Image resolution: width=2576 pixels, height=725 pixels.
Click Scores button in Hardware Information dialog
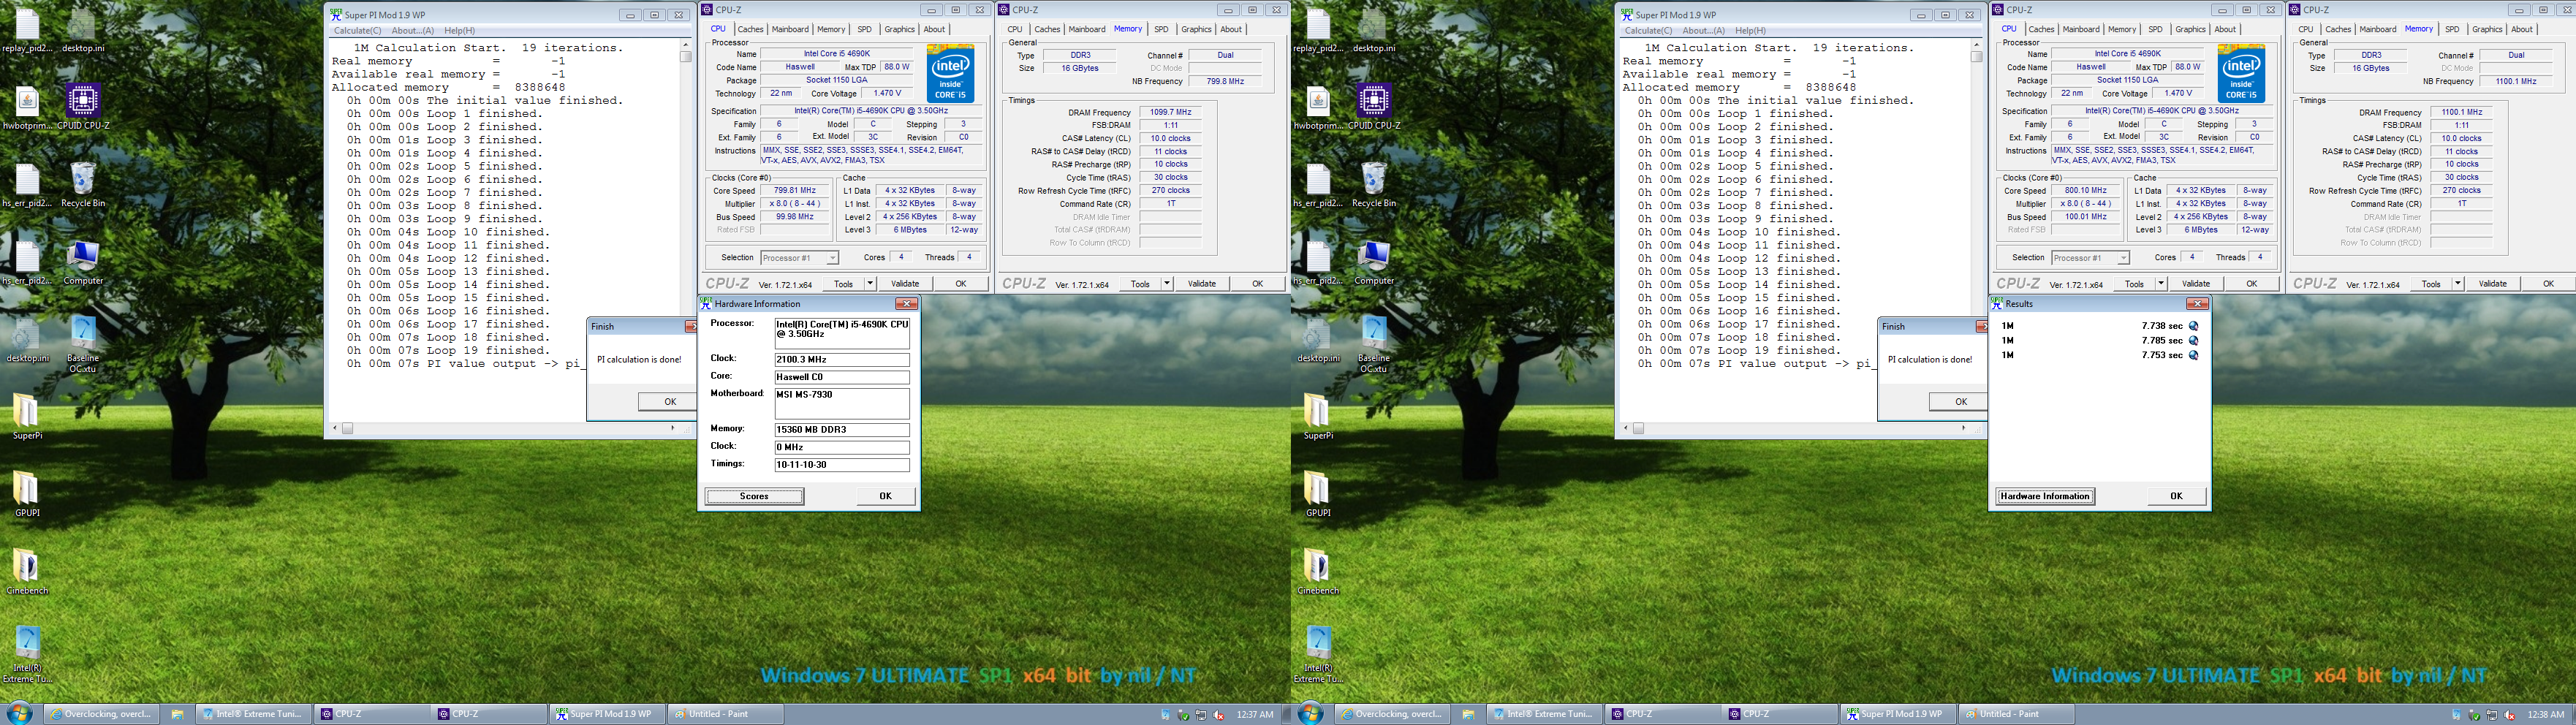[x=754, y=496]
